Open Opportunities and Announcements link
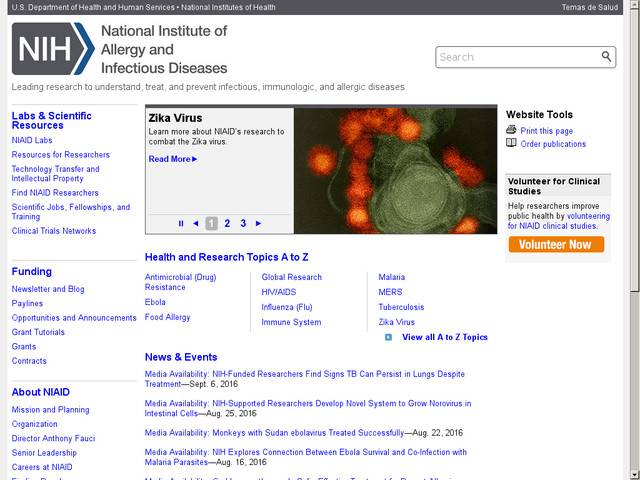Viewport: 640px width, 480px height. [x=74, y=318]
